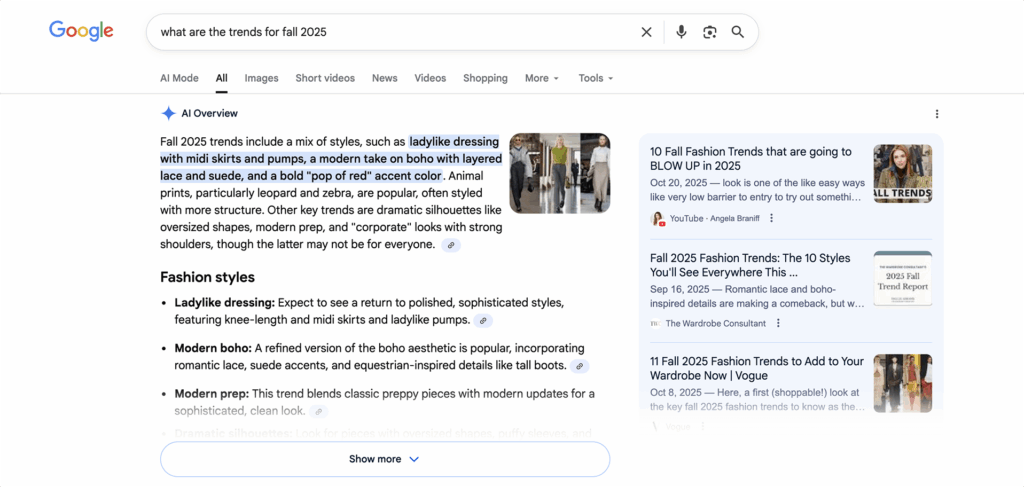Click the 'Ladylike dressing:' bold label

(x=225, y=304)
